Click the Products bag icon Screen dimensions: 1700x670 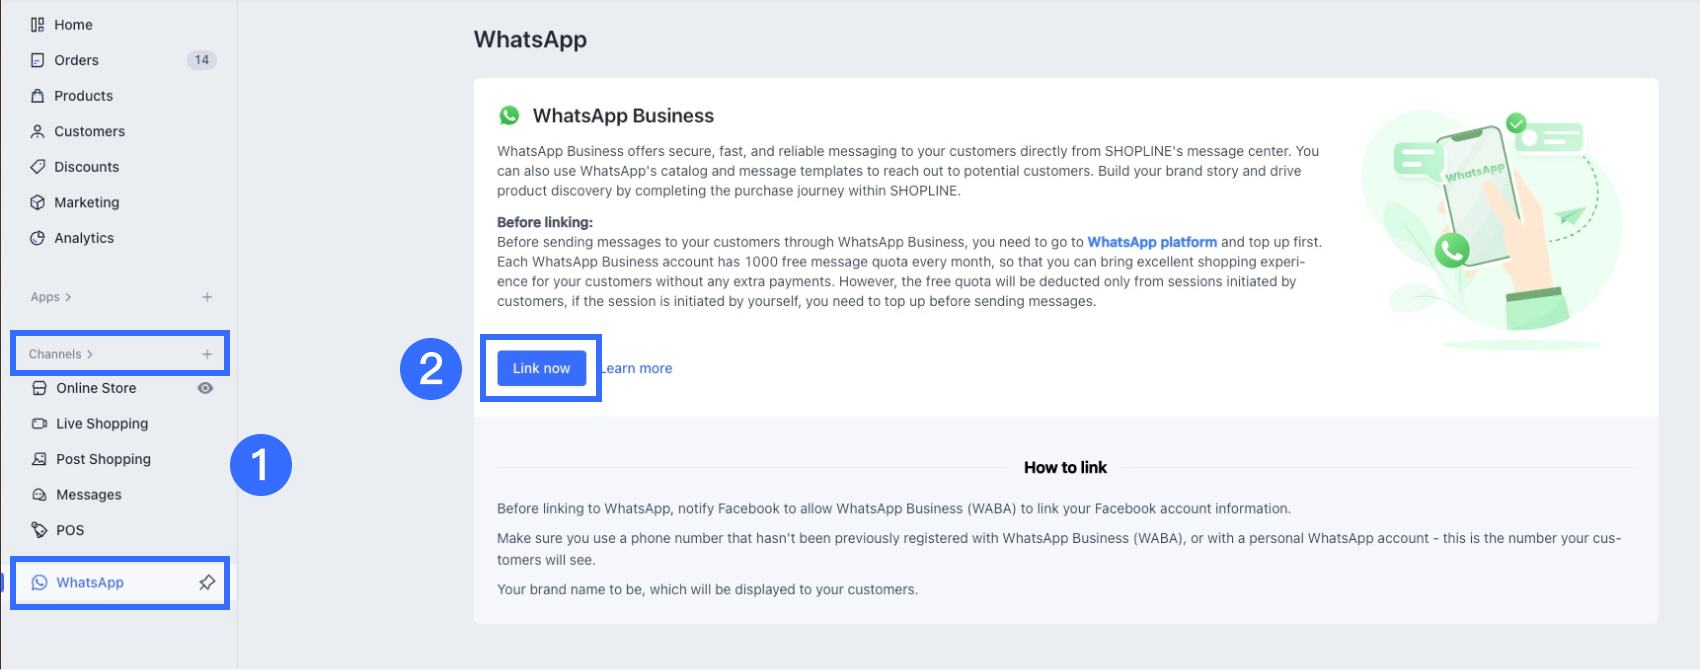coord(37,96)
